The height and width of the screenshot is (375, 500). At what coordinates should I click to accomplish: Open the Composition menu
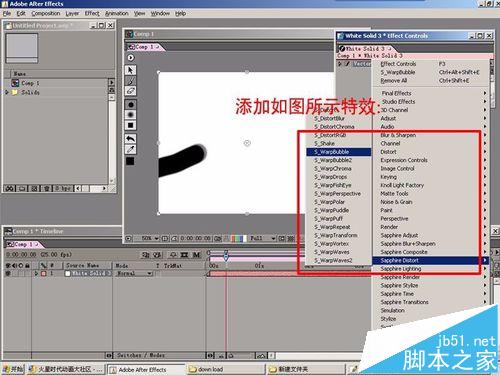tap(46, 13)
